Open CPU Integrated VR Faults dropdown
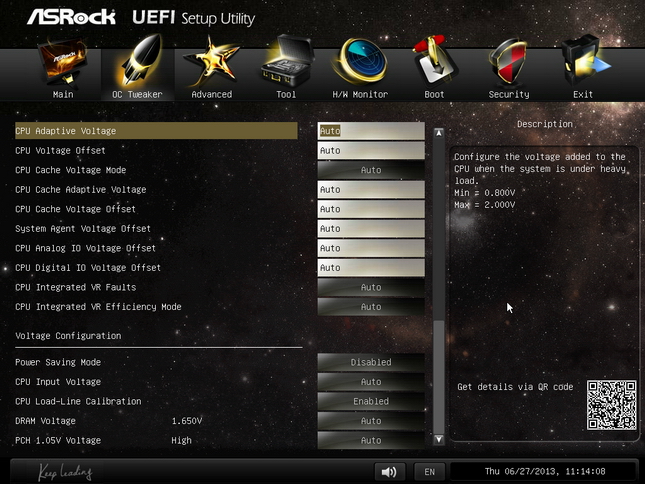This screenshot has width=645, height=484. tap(371, 287)
